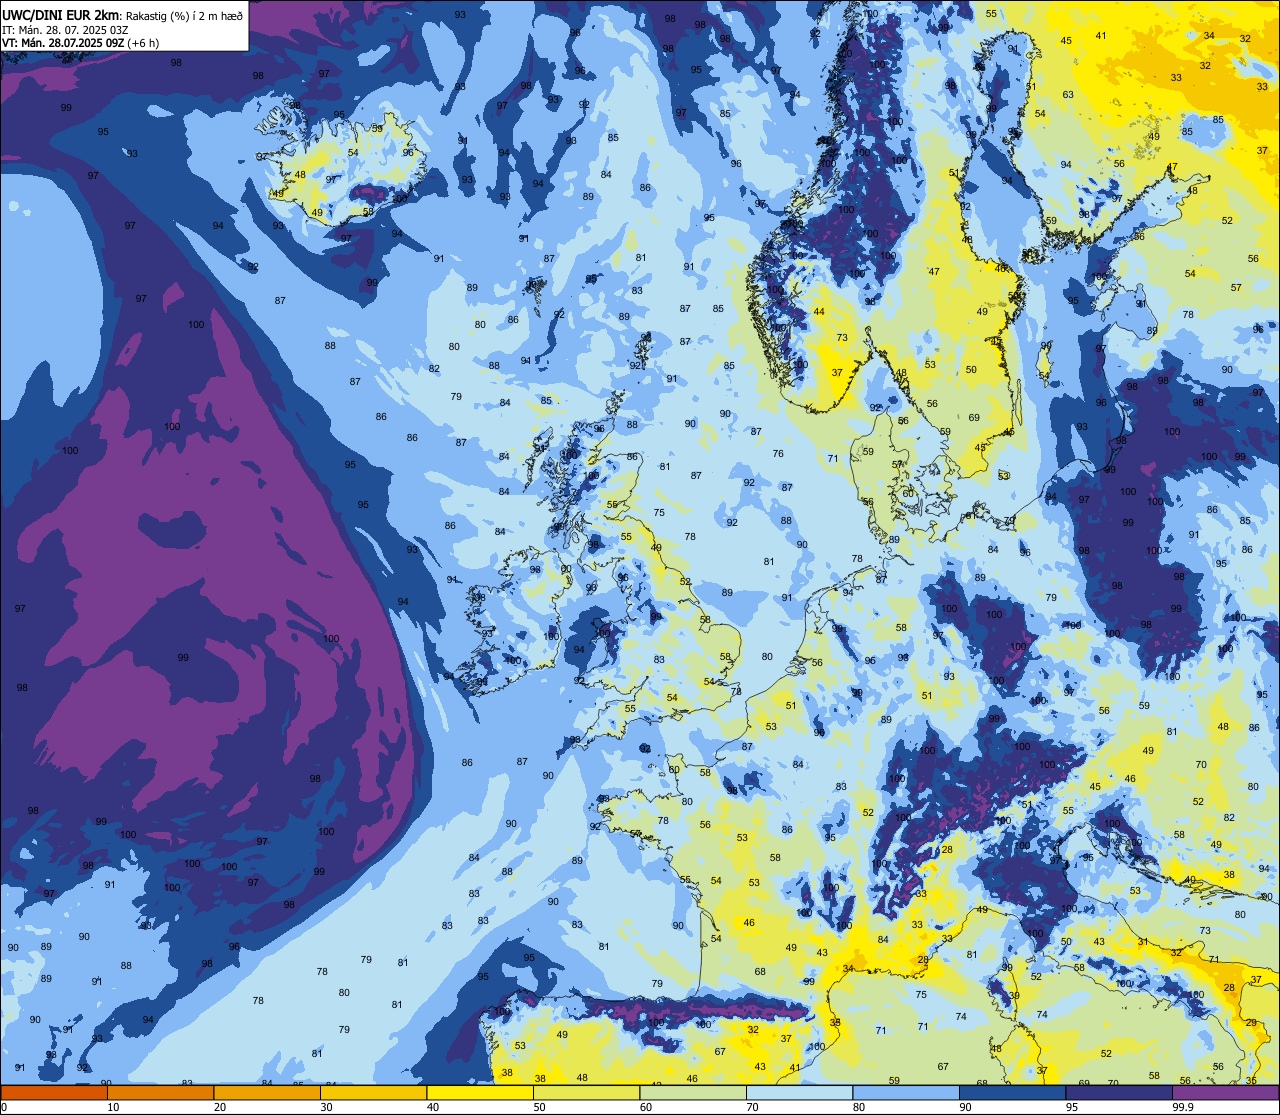Click the pale blue swatch between 70 and 80
The height and width of the screenshot is (1115, 1280).
click(x=799, y=1092)
